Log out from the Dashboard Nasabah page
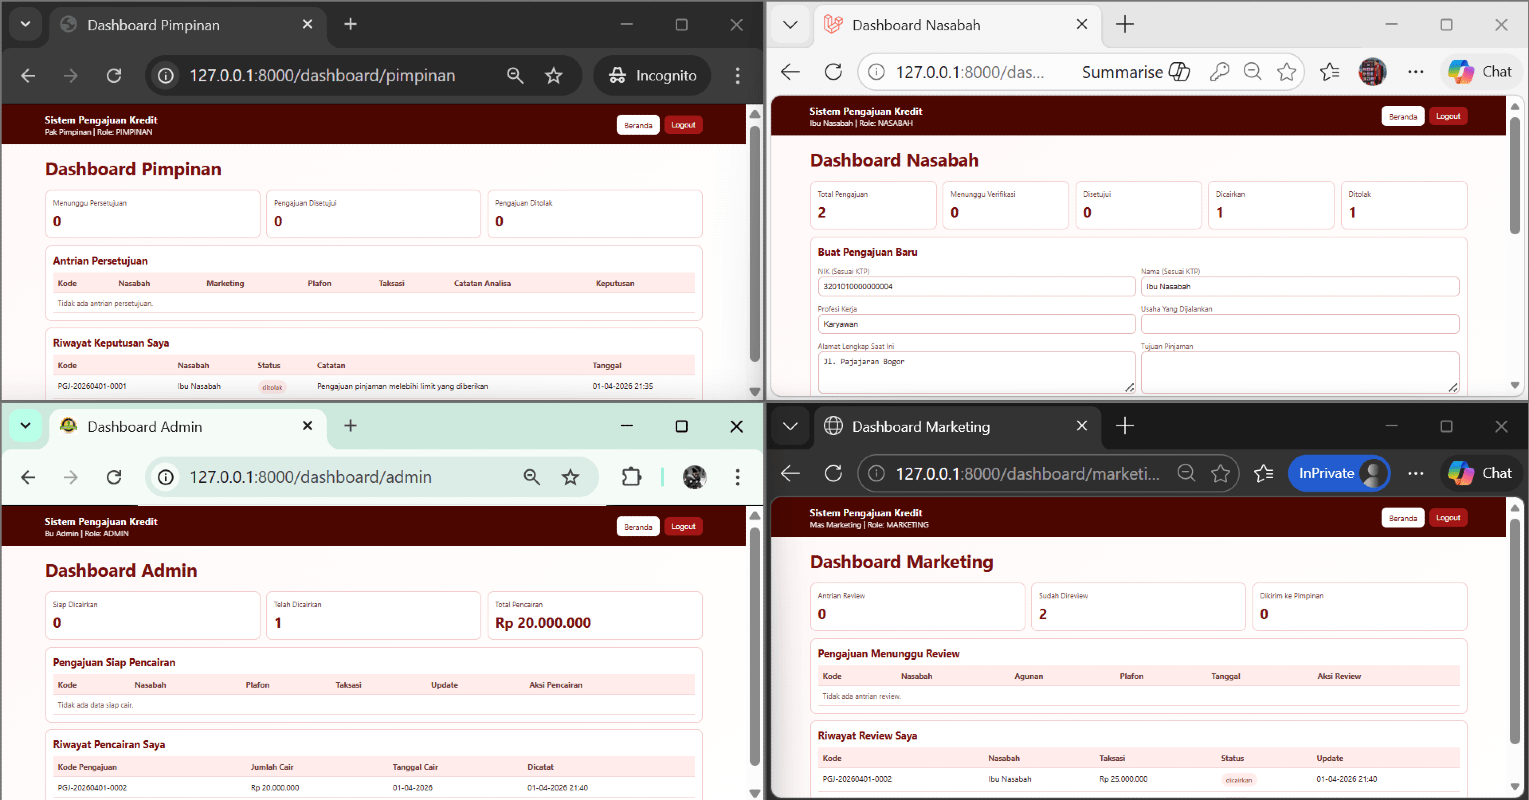Screen dimensions: 1529x800 point(1448,116)
